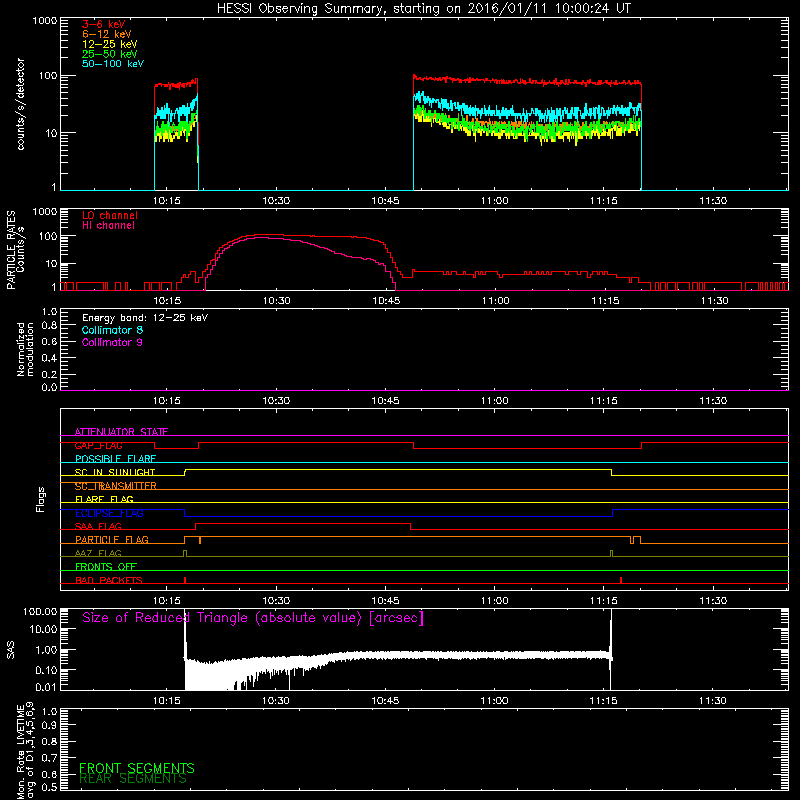Click the raised SAA_FLAG segment

(x=303, y=523)
